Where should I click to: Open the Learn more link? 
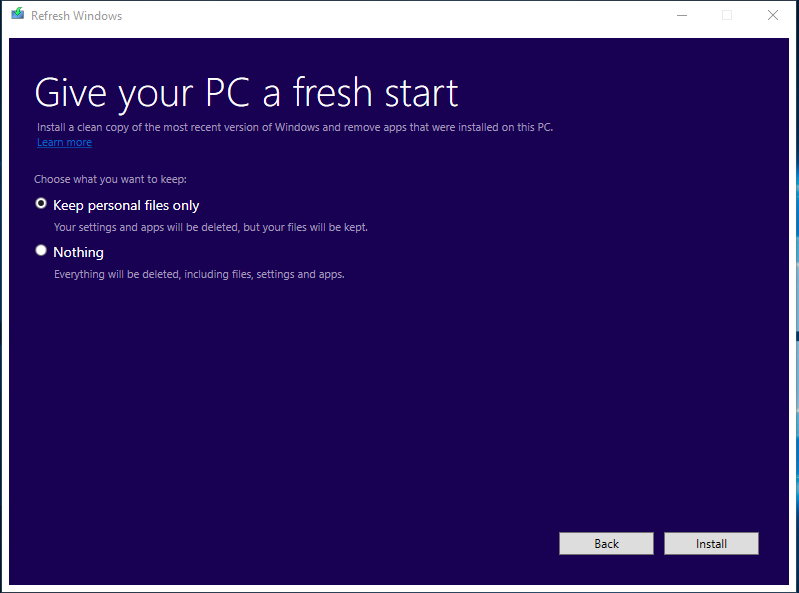pos(64,142)
